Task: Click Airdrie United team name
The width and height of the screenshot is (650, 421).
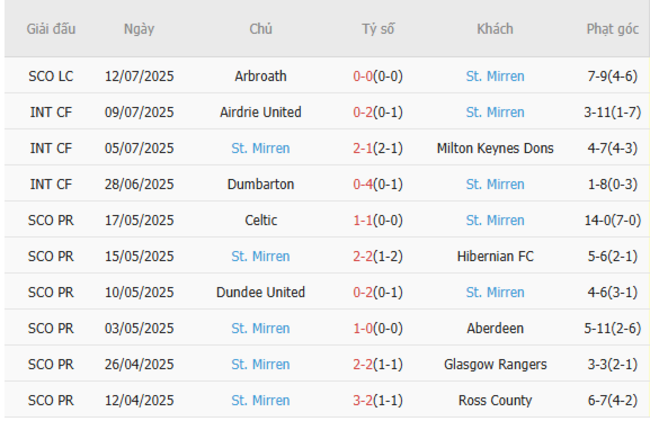Action: (260, 112)
